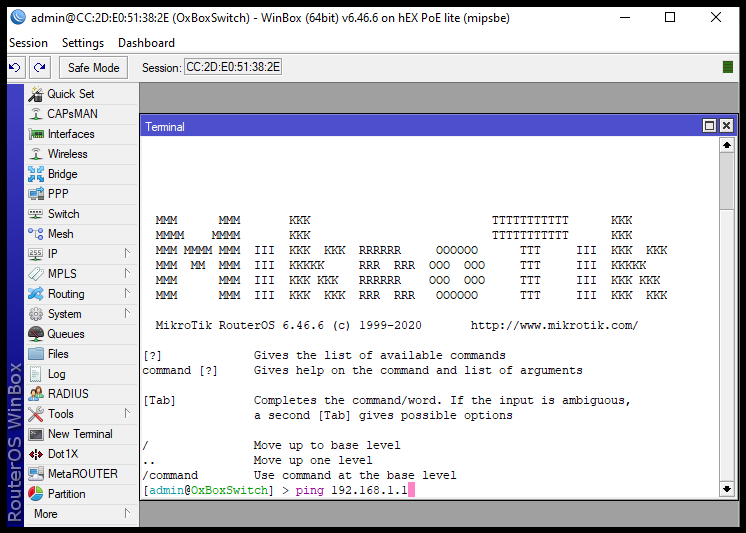
Task: Expand the IP submenu arrow
Action: pyautogui.click(x=127, y=253)
